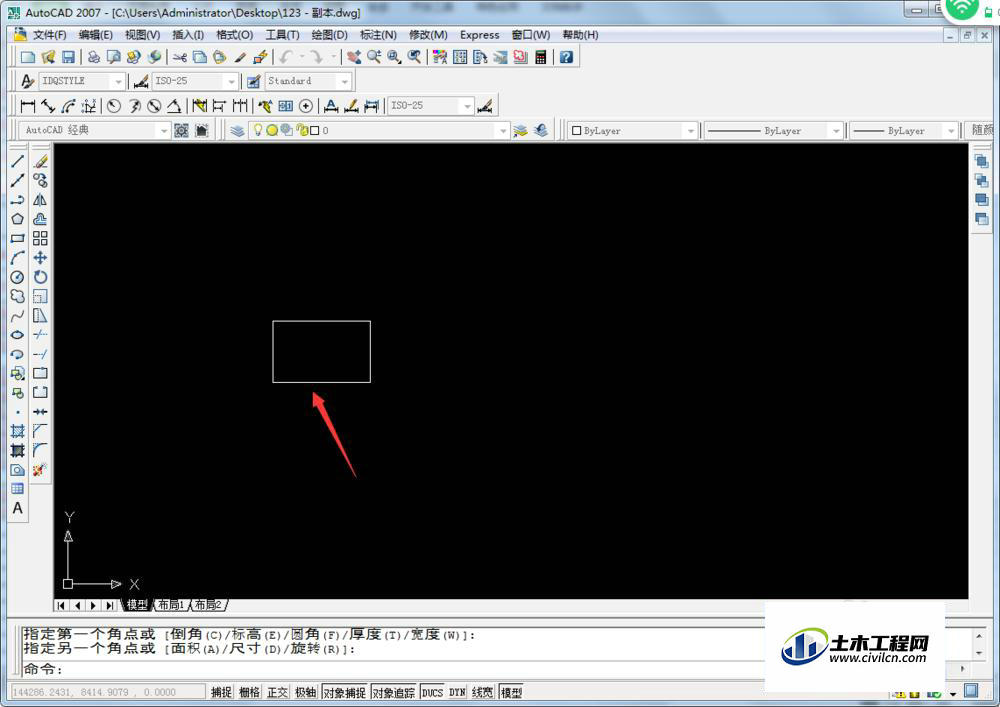Open the ISO-25 dropdown in styles toolbar
The width and height of the screenshot is (1000, 707).
pos(232,82)
